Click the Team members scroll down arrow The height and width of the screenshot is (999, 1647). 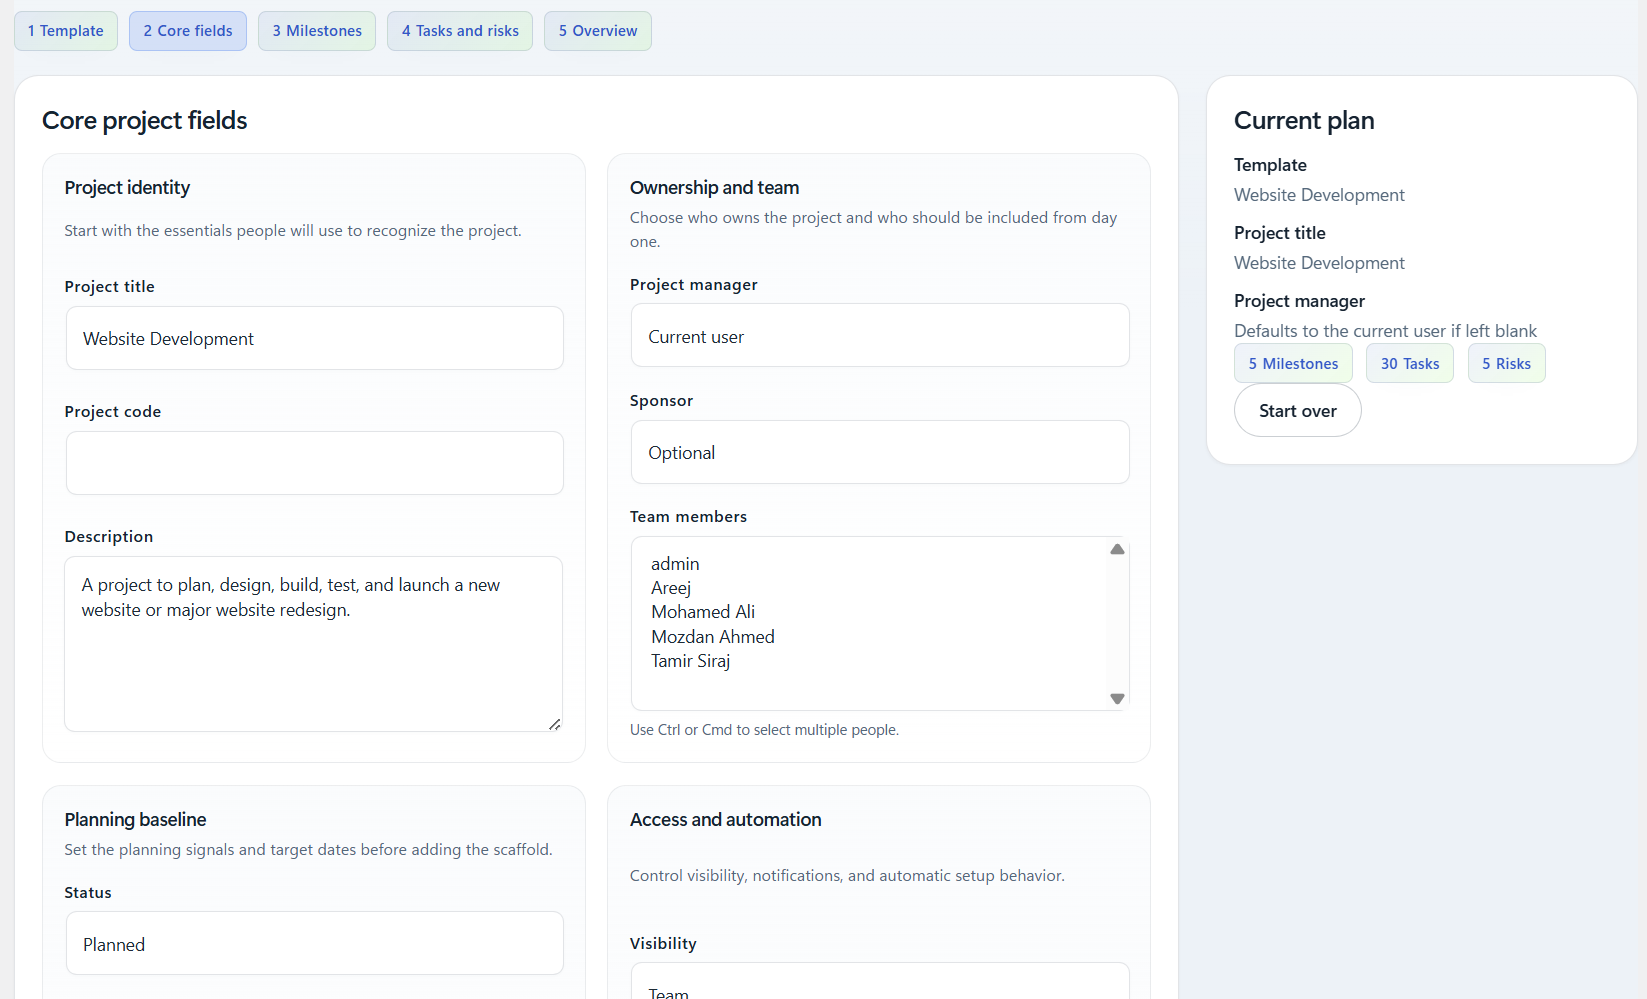pos(1117,699)
